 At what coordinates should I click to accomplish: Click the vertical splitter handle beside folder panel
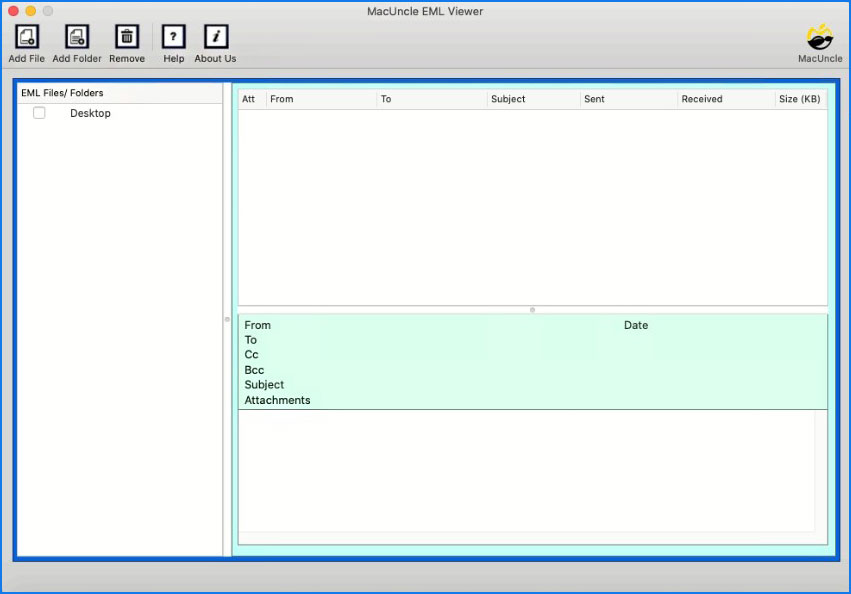tap(227, 319)
